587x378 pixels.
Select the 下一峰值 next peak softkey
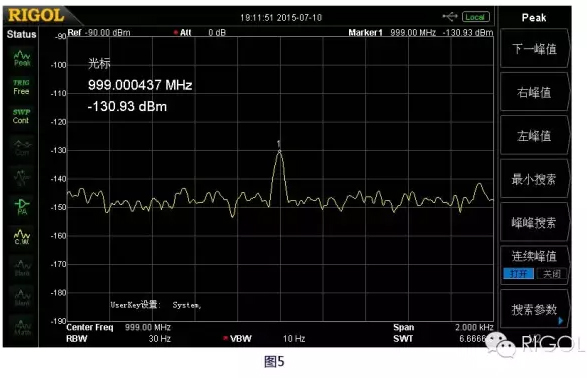[x=534, y=49]
